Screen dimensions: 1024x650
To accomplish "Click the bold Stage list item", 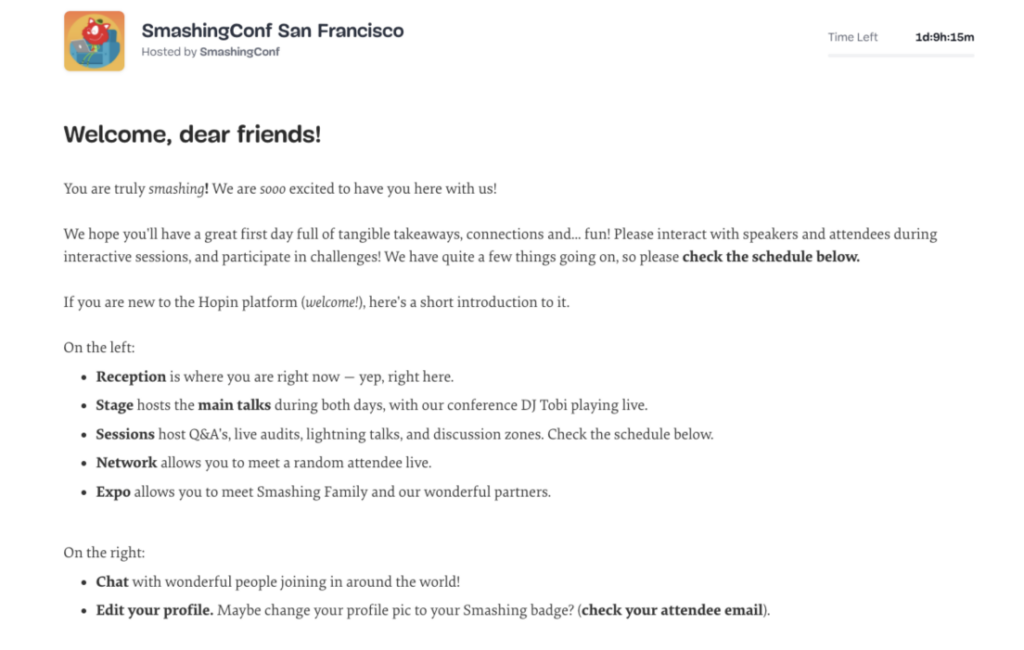I will point(114,405).
